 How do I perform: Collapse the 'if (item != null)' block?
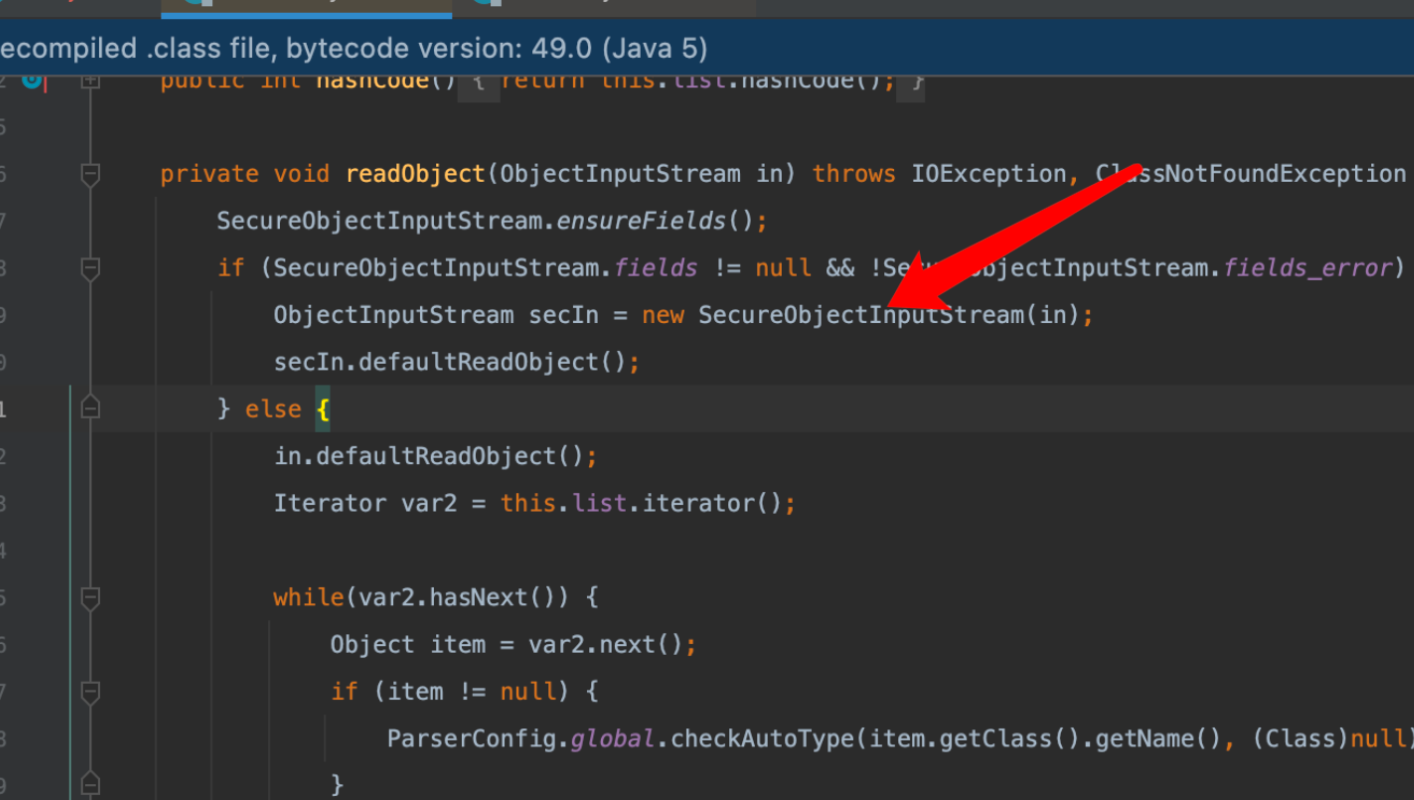pos(90,692)
